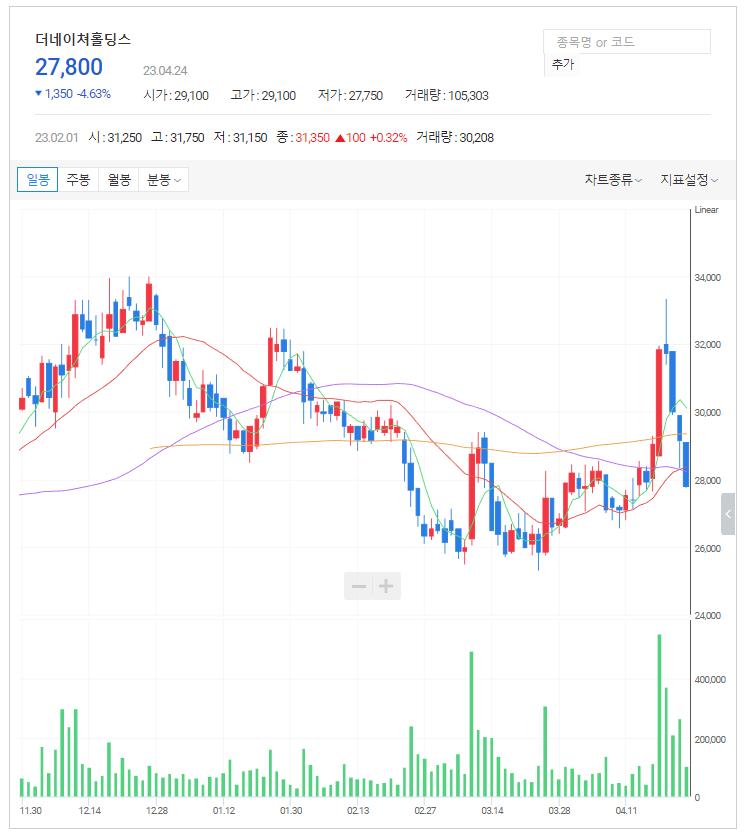Click the side panel collapse arrow handle
Image resolution: width=744 pixels, height=836 pixels.
[x=728, y=514]
